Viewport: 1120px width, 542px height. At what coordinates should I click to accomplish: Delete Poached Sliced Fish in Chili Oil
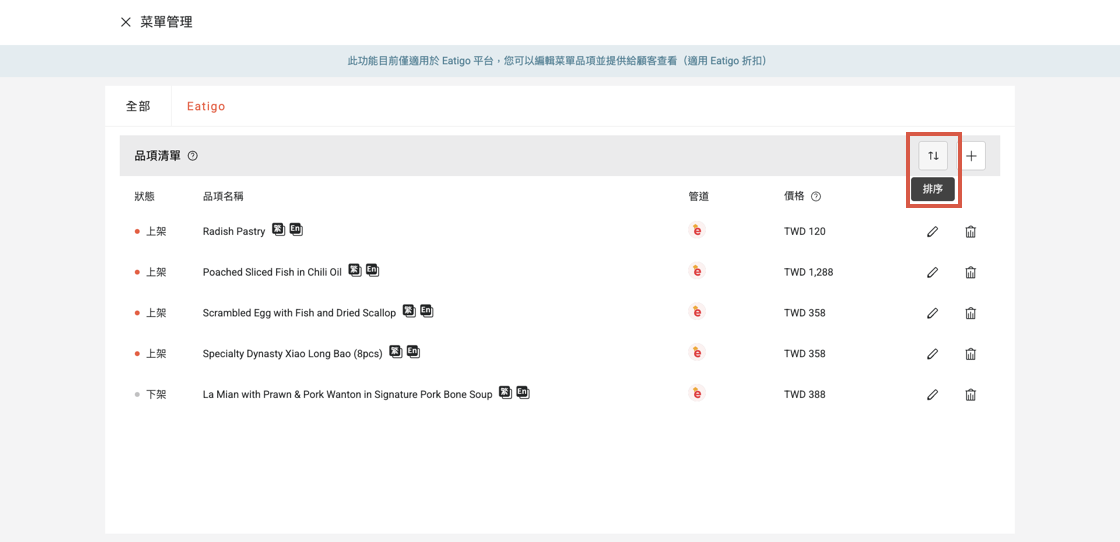[x=970, y=272]
